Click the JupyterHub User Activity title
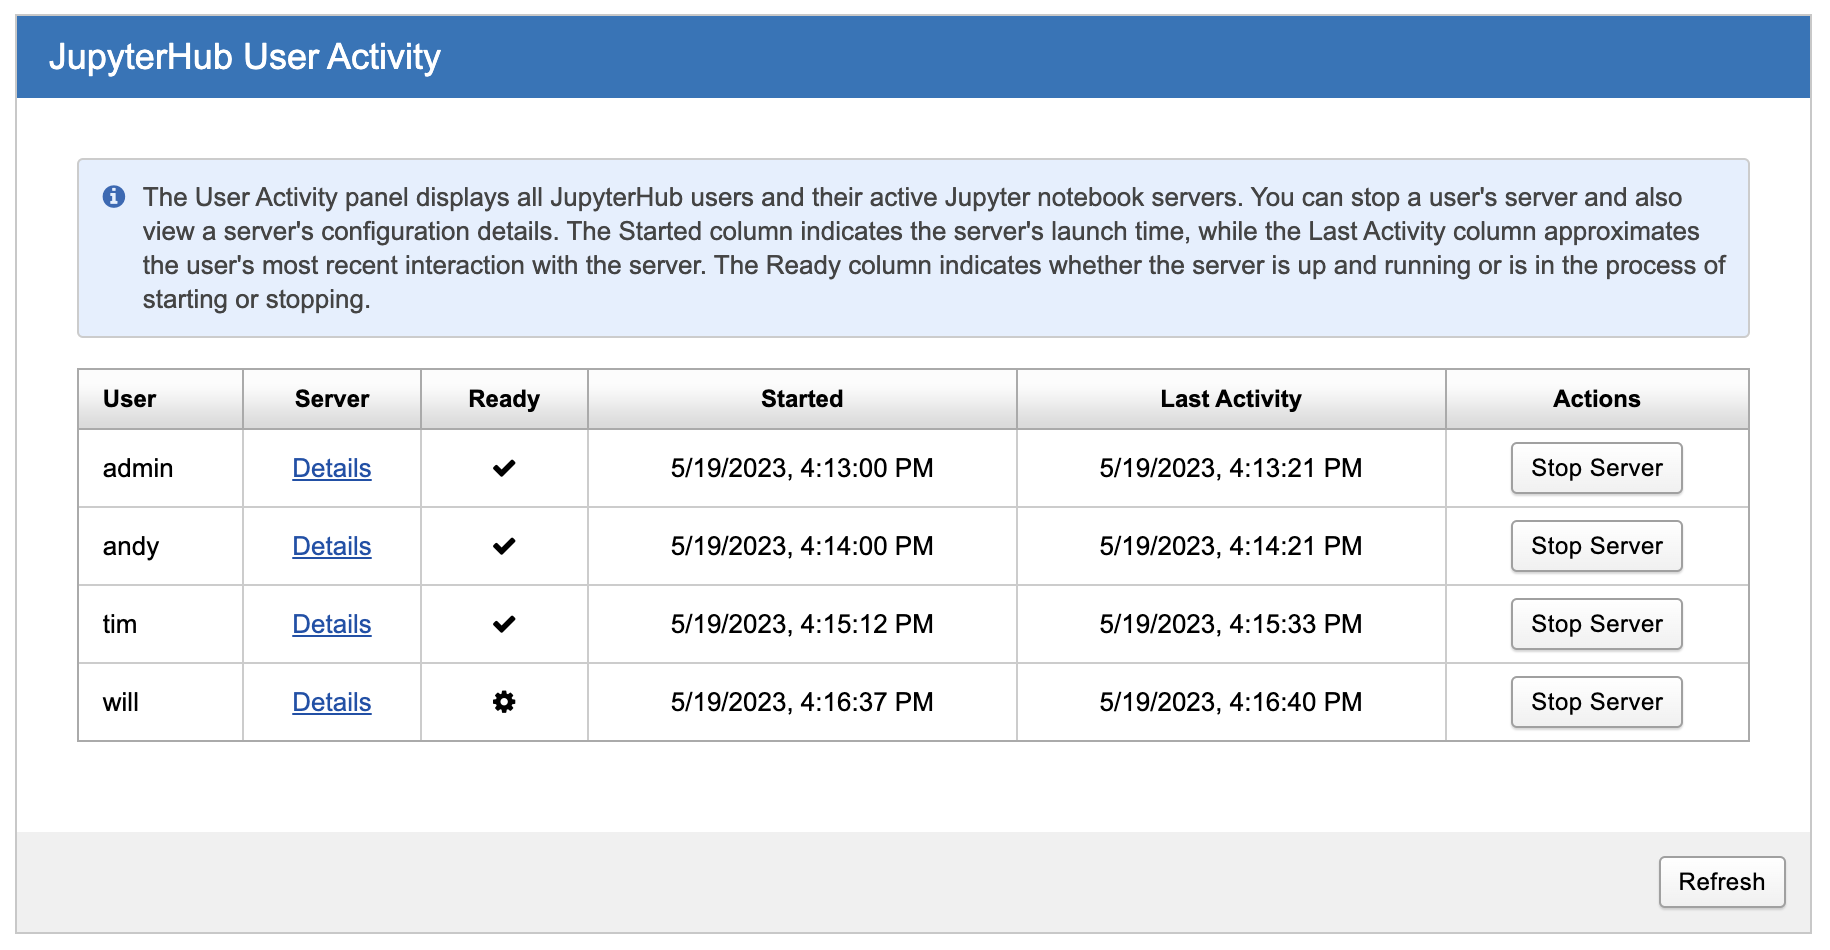This screenshot has width=1830, height=950. [244, 57]
